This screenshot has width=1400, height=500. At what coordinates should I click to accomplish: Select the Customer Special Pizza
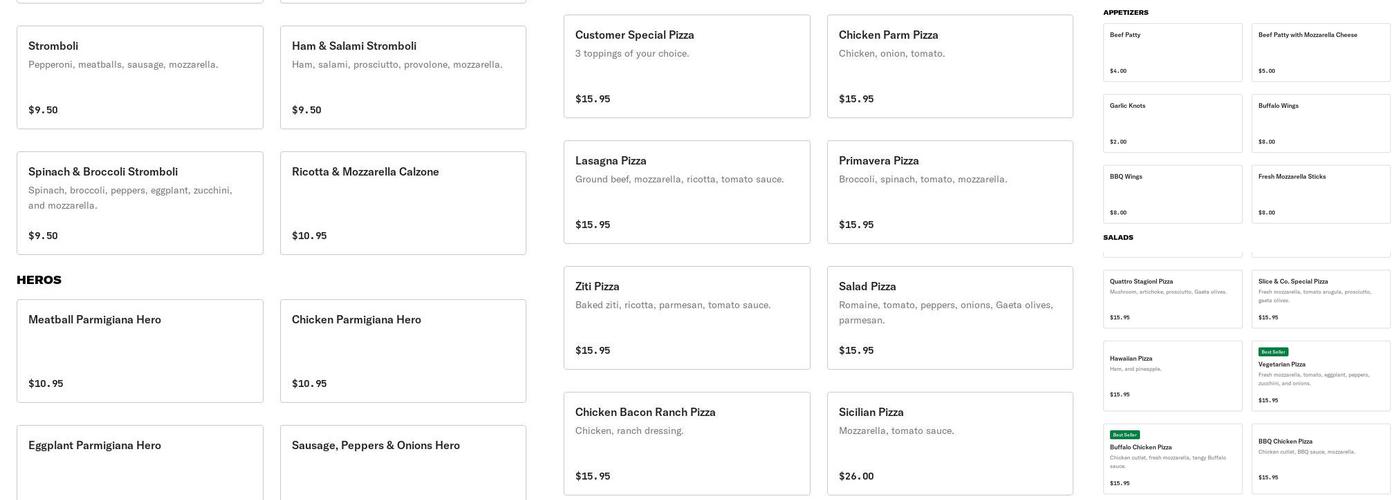[687, 66]
